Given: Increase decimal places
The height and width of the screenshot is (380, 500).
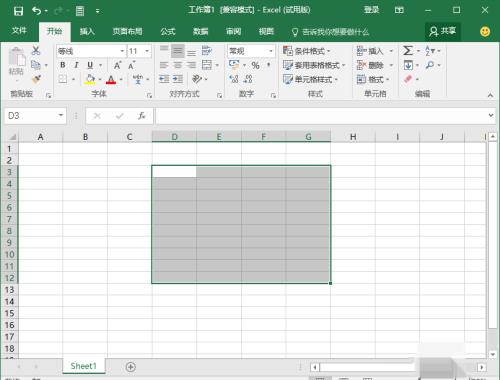Looking at the screenshot, I should pyautogui.click(x=234, y=79).
